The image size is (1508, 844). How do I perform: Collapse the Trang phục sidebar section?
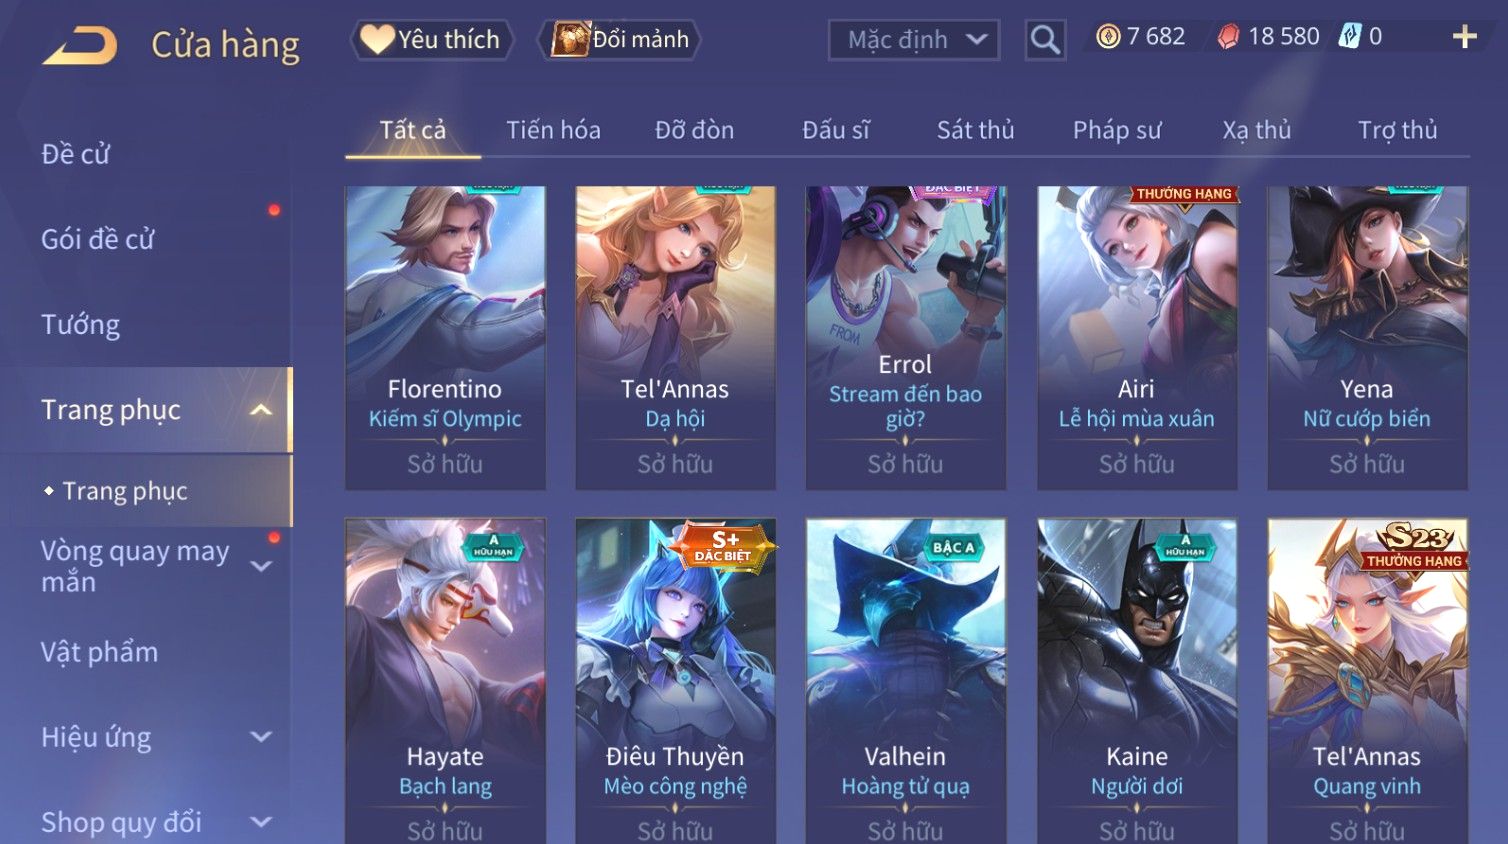tap(261, 410)
